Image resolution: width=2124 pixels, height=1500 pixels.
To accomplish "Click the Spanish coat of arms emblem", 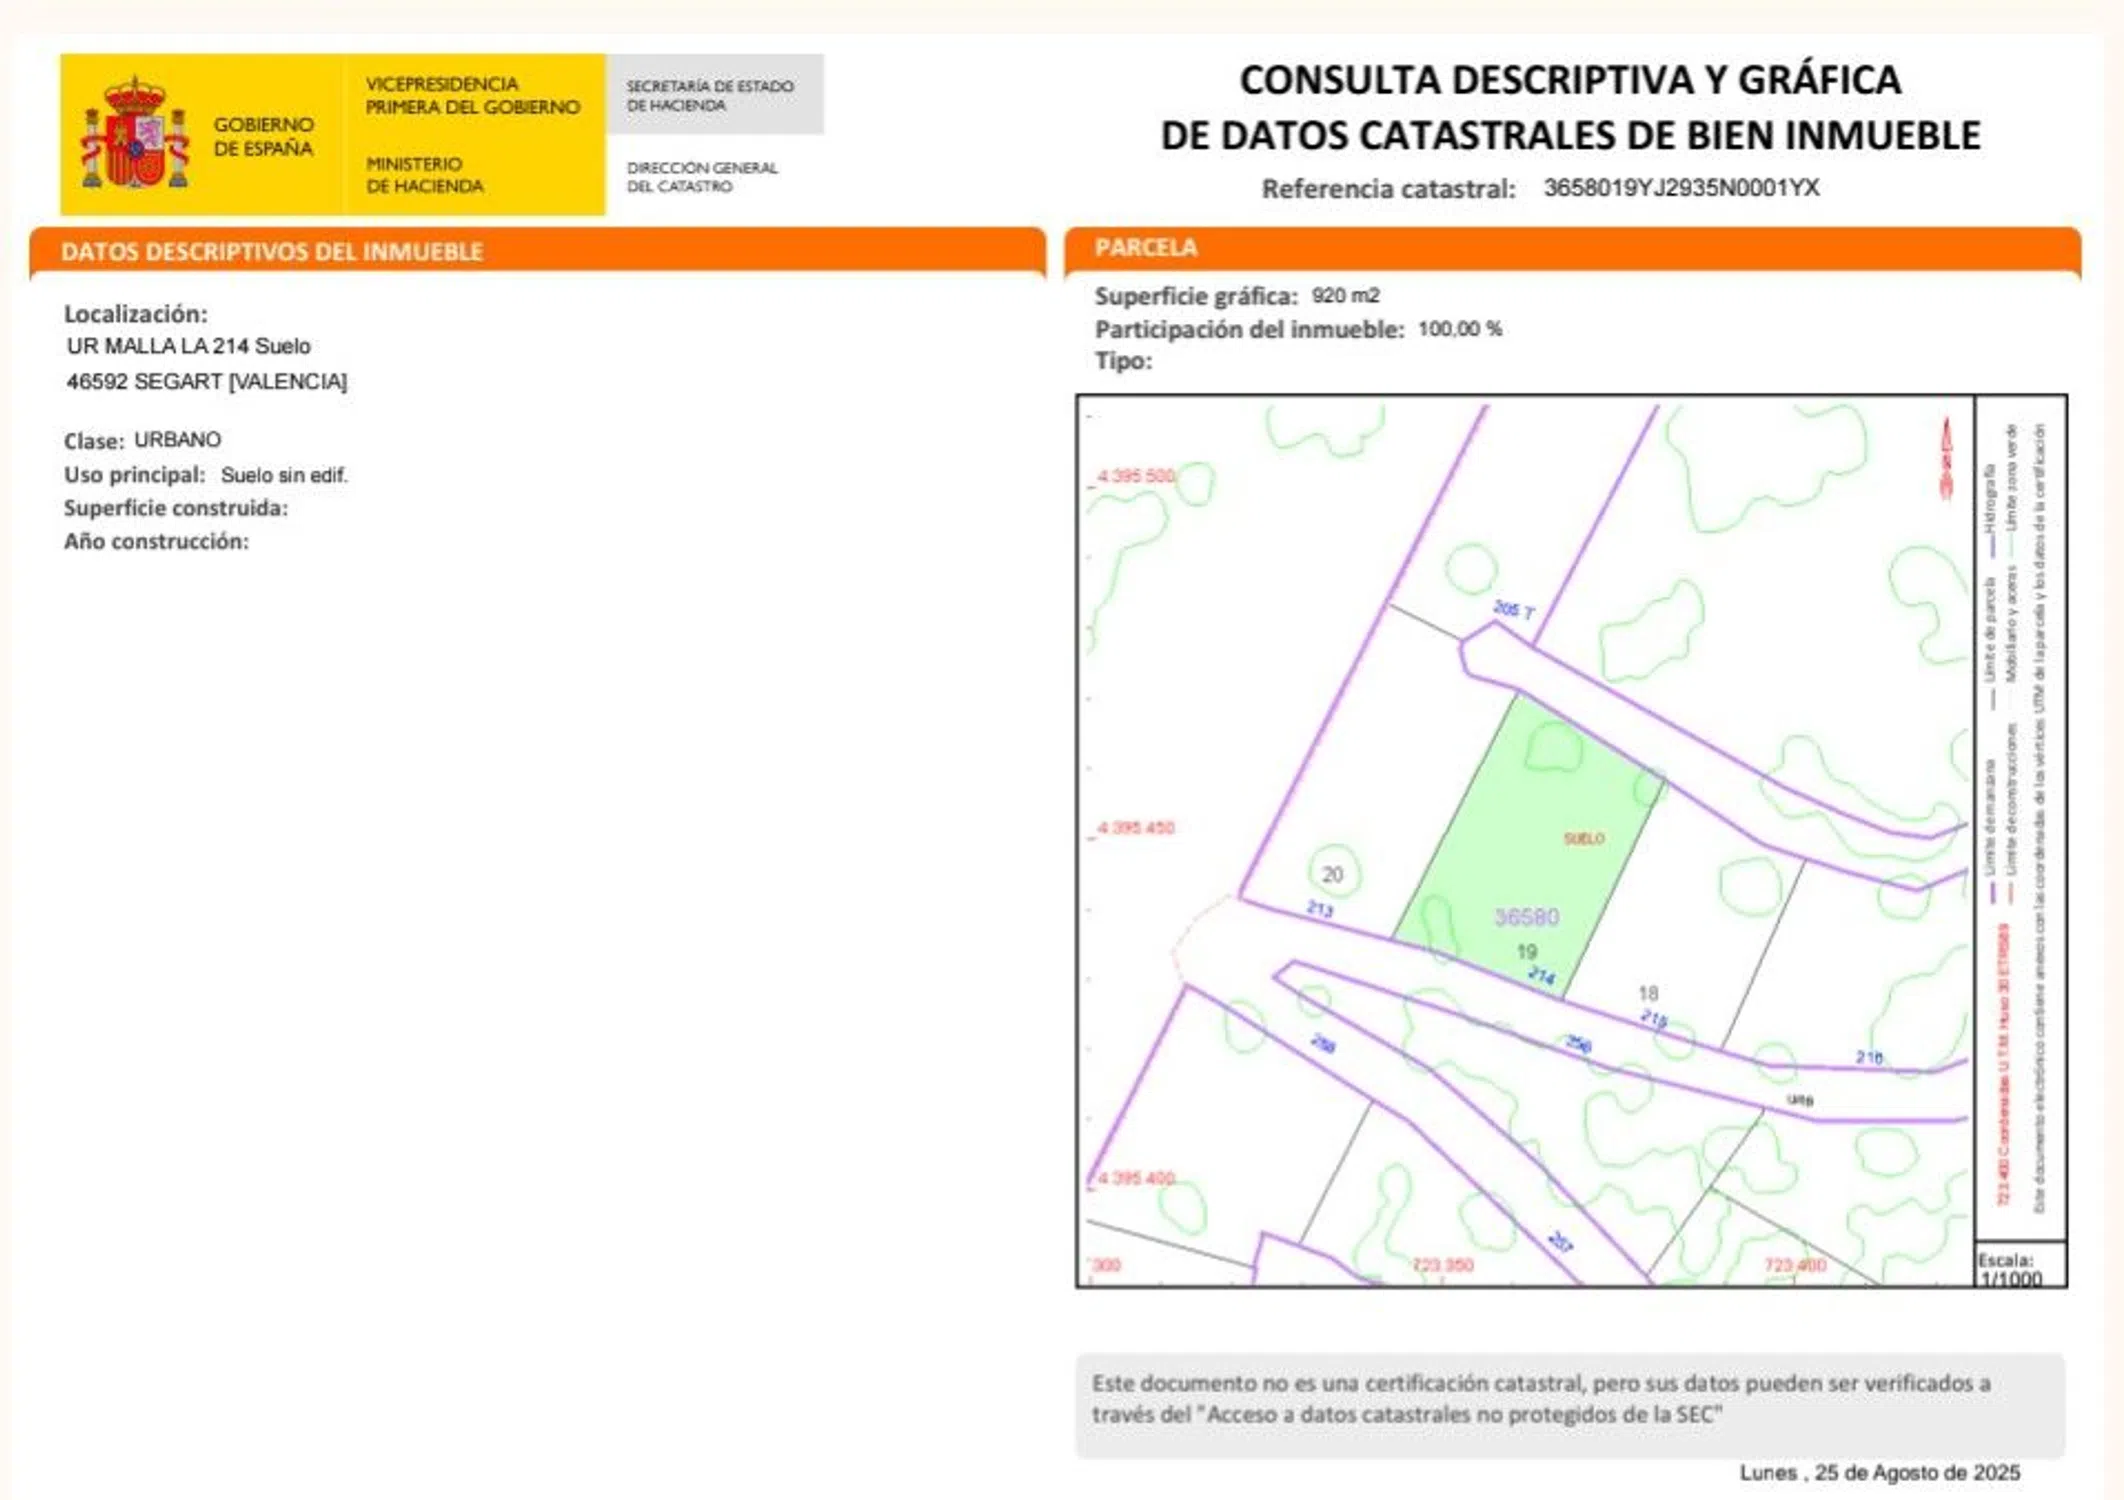I will point(135,135).
